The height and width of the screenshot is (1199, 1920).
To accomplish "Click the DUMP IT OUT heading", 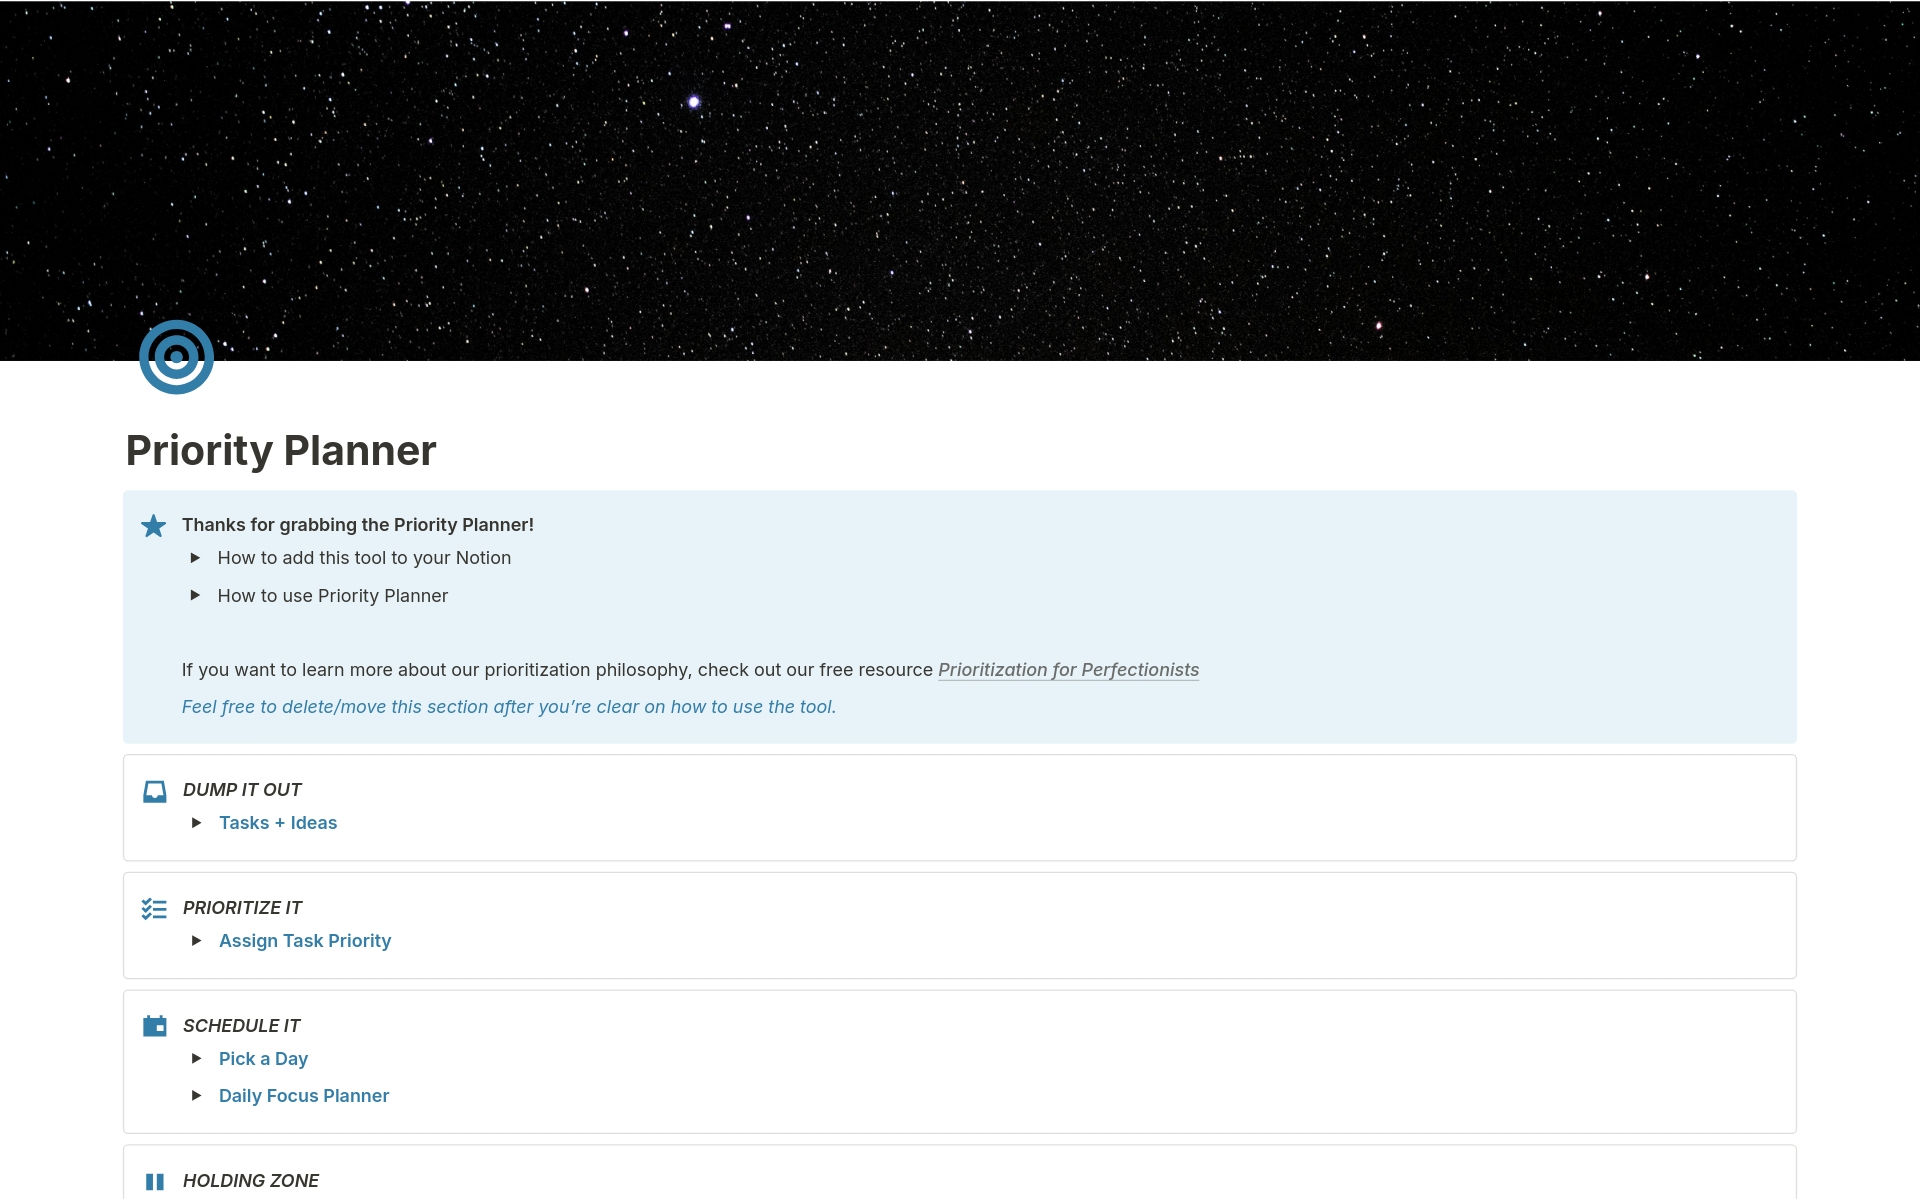I will pos(242,790).
